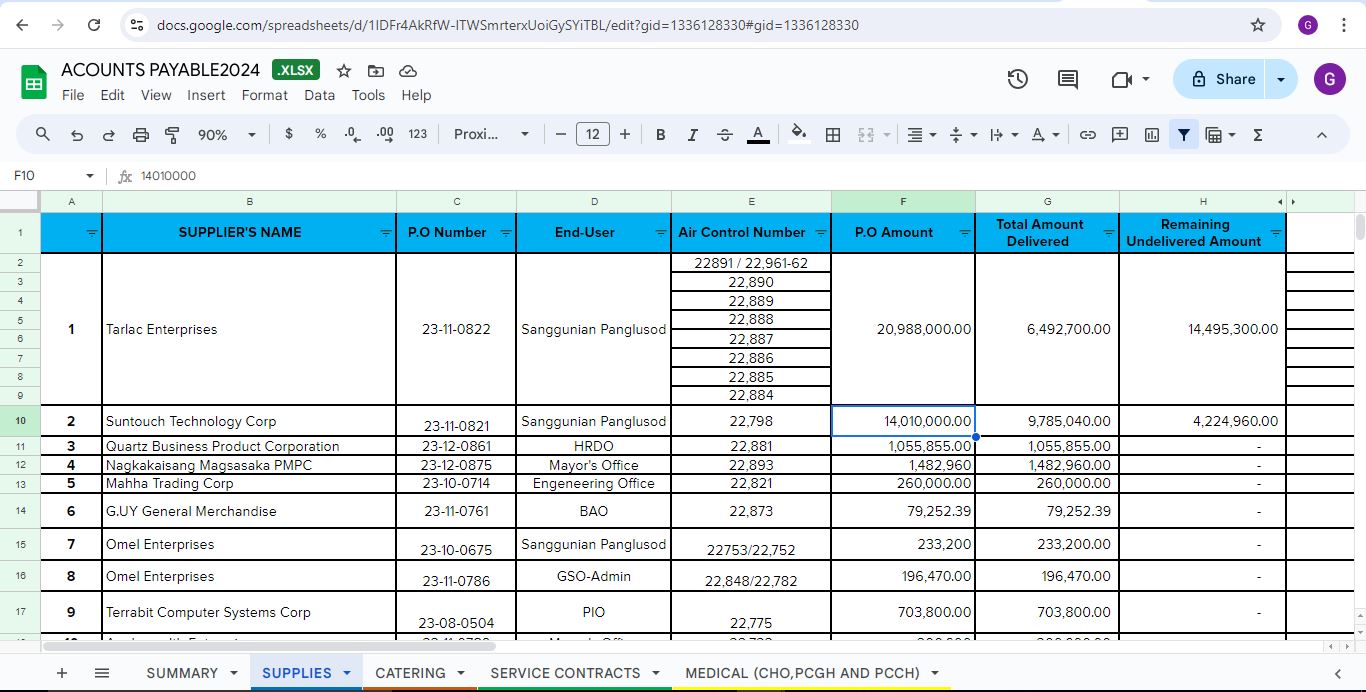Switch to the CATERING sheet tab
1366x692 pixels.
pyautogui.click(x=410, y=673)
